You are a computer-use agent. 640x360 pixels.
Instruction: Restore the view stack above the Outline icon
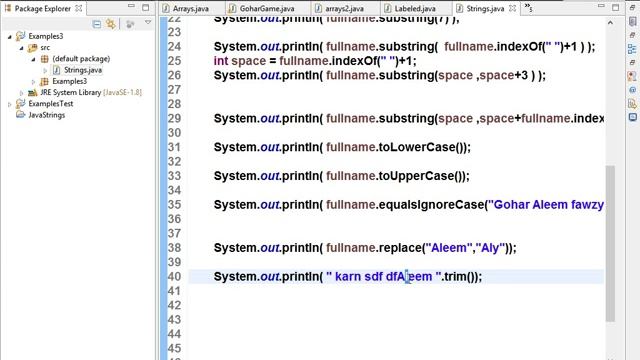click(x=632, y=36)
